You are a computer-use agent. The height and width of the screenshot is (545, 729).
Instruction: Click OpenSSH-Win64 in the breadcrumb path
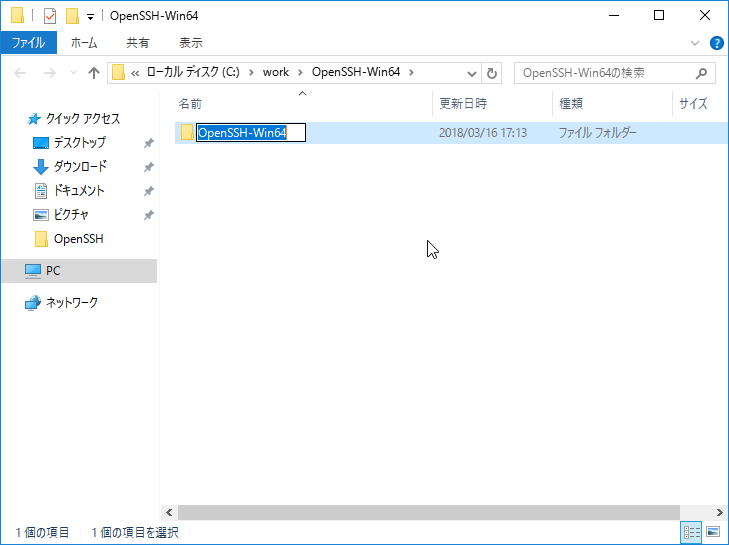click(x=356, y=72)
